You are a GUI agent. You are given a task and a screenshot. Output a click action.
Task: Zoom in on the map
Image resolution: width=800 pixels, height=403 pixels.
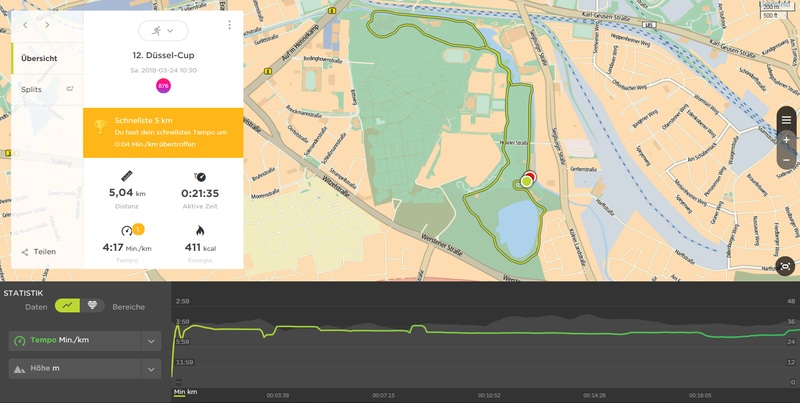pos(786,140)
